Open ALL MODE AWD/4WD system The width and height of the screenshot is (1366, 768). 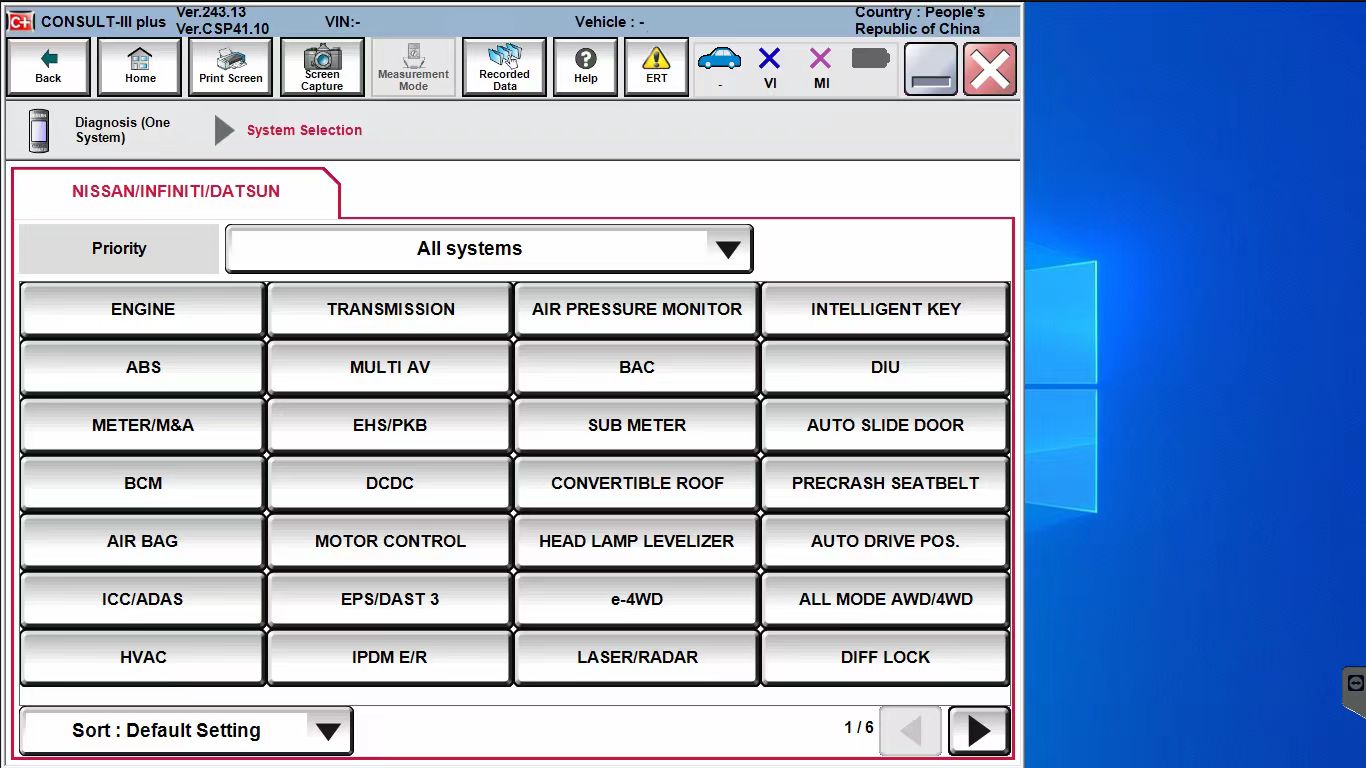tap(885, 599)
